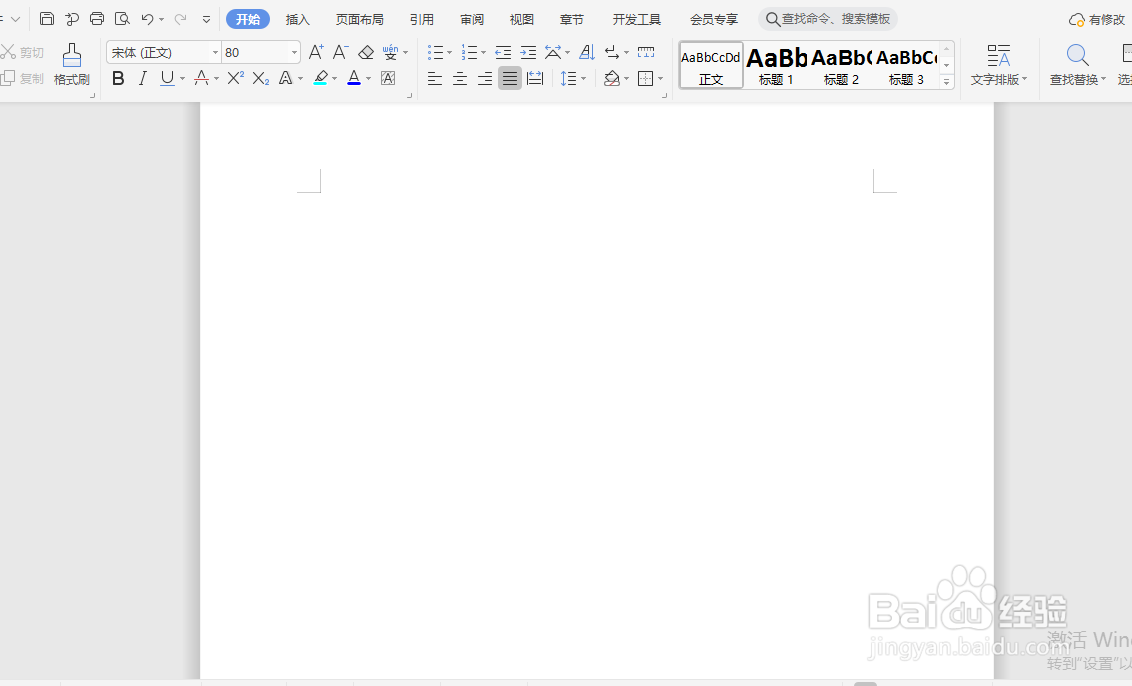Screen dimensions: 1132x686
Task: Switch to the 开始 (Home) tab
Action: [248, 19]
